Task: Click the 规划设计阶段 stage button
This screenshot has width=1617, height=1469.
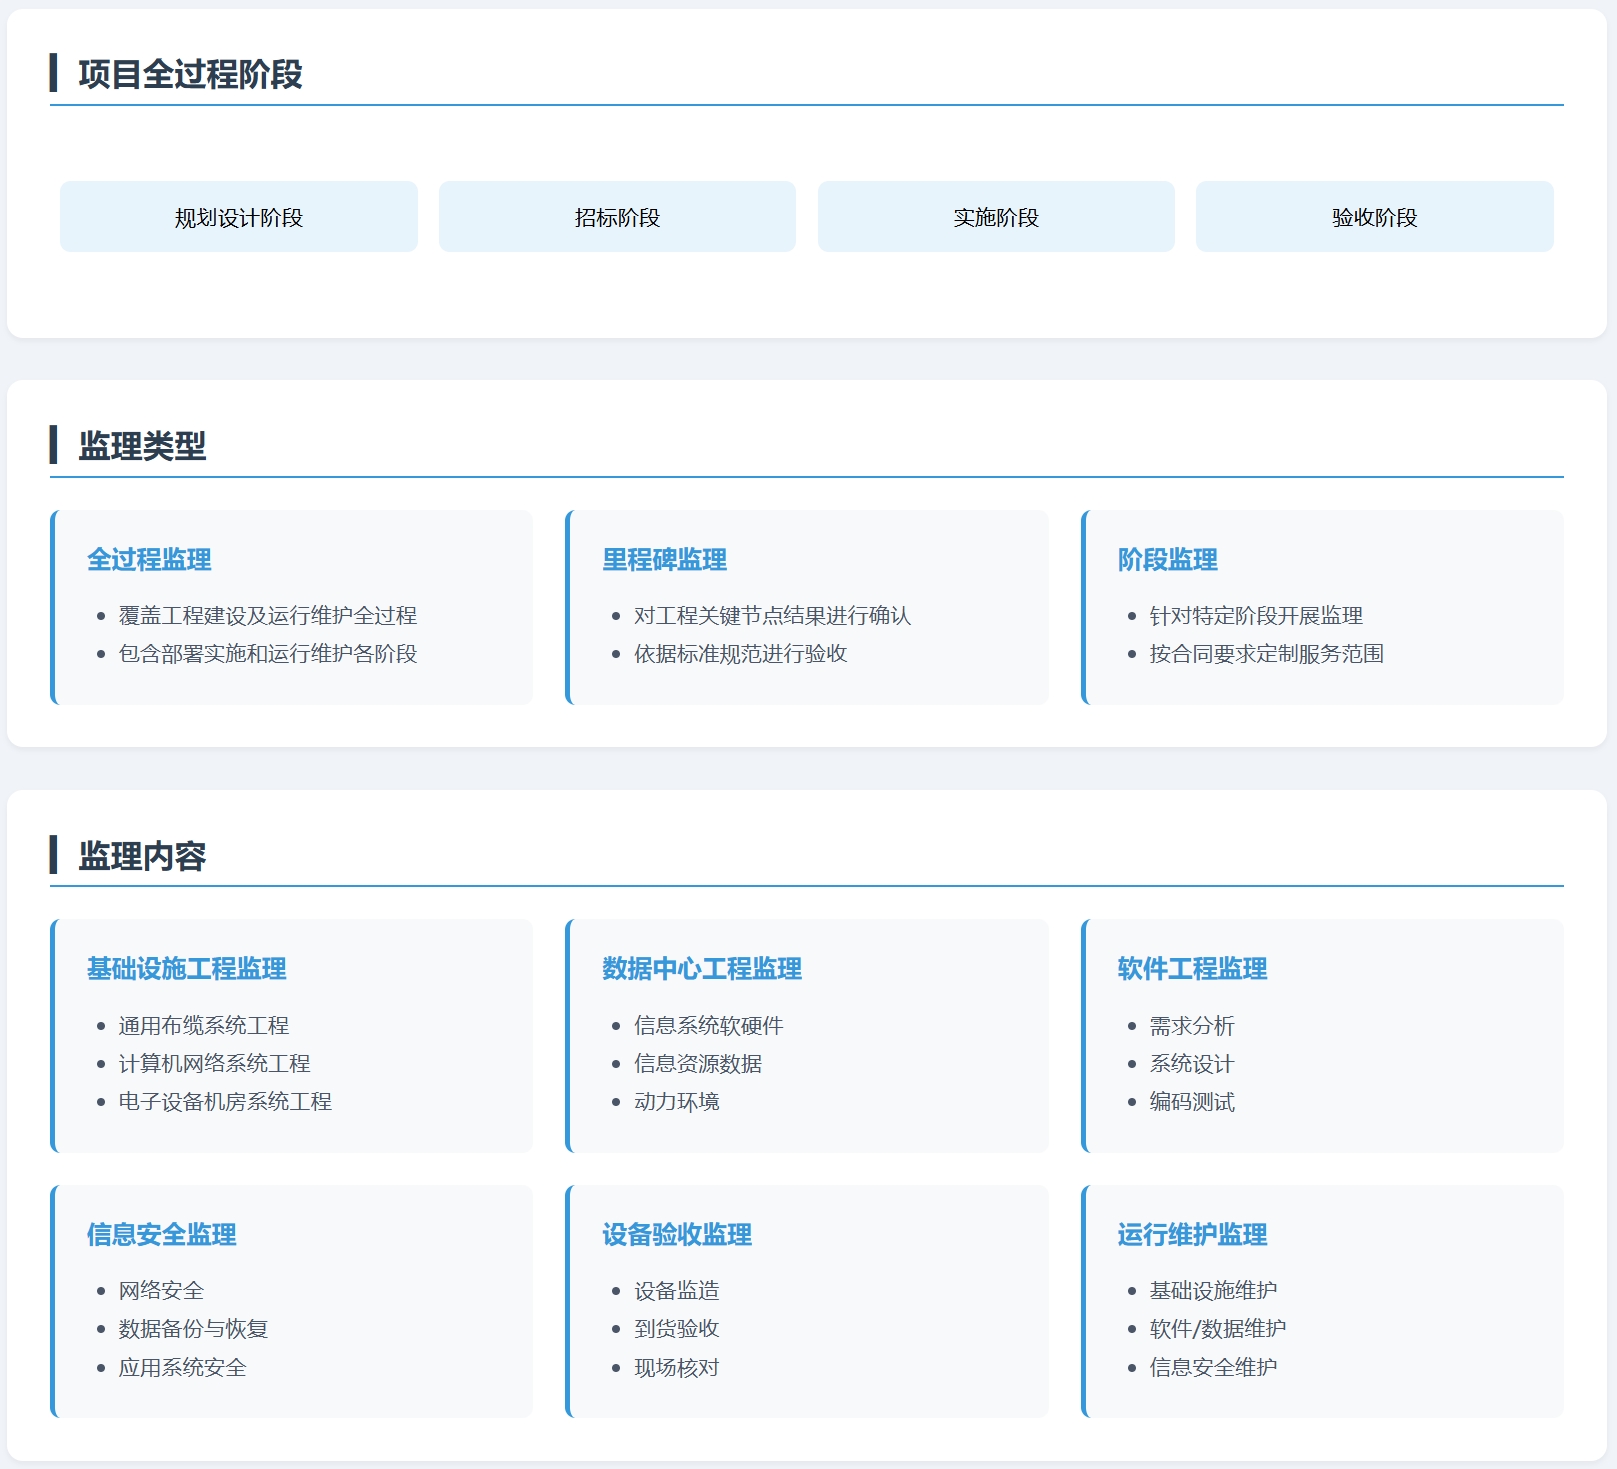Action: [238, 217]
